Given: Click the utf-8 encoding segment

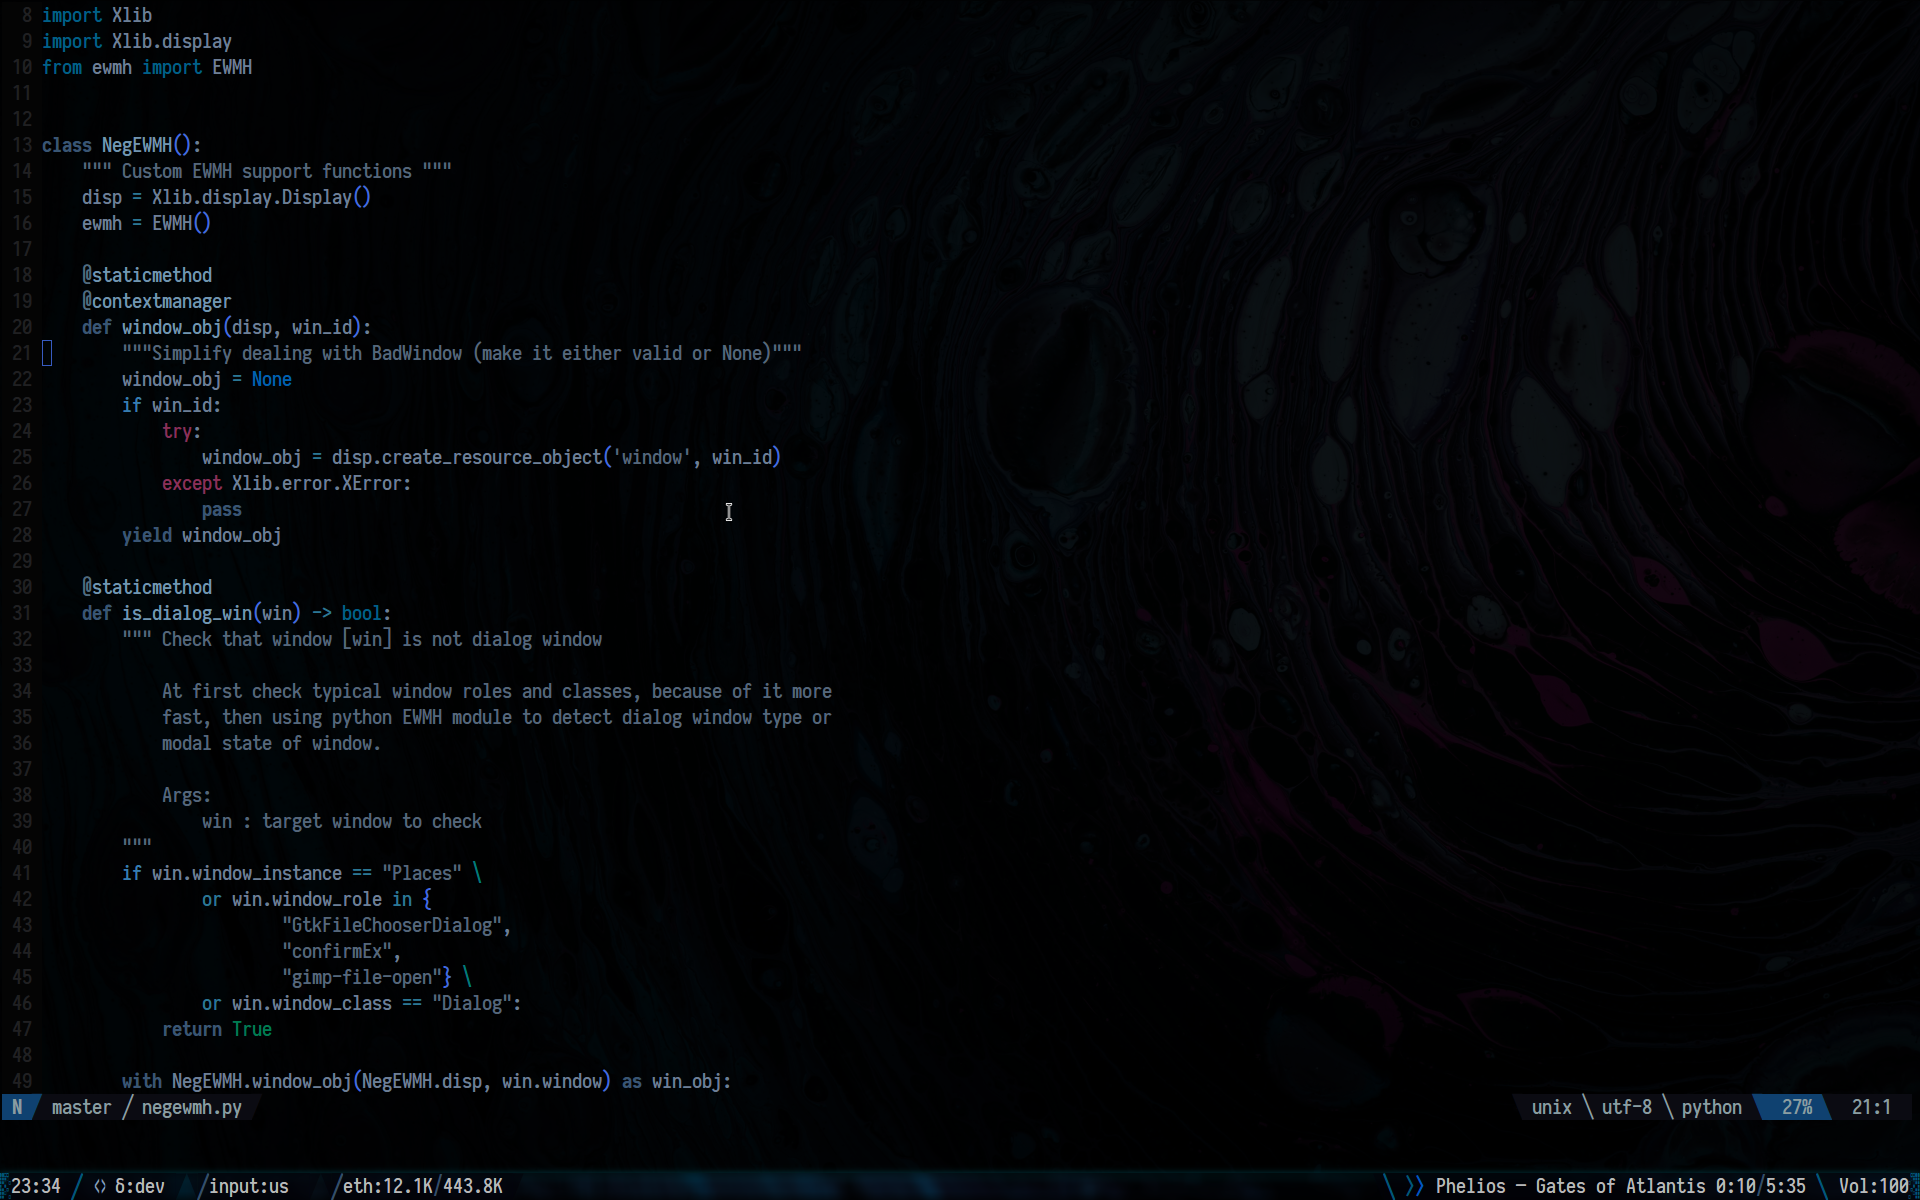Looking at the screenshot, I should pos(1626,1107).
